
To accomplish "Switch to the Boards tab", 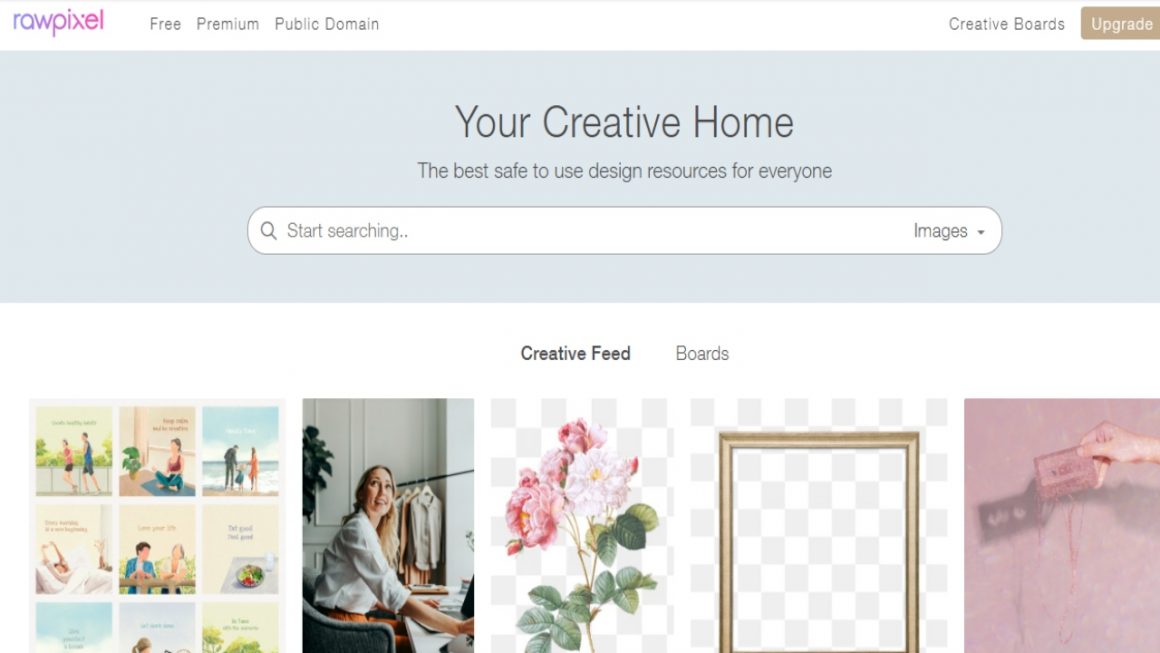I will coord(702,353).
